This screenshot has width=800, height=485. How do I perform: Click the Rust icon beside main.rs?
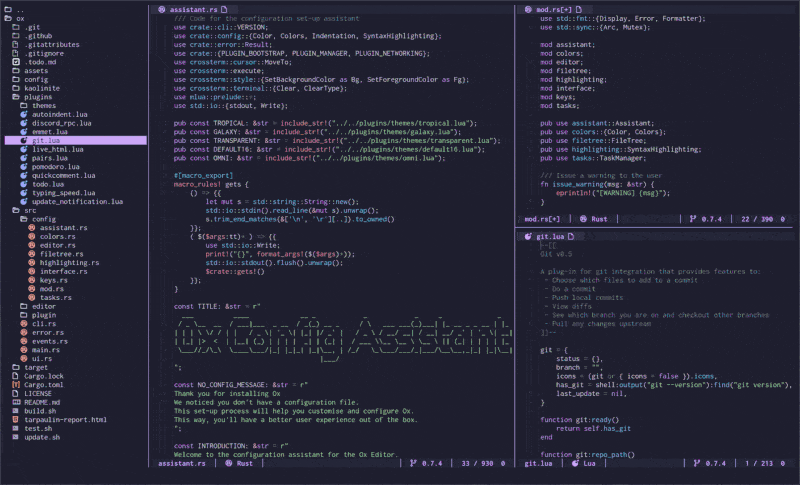point(23,350)
